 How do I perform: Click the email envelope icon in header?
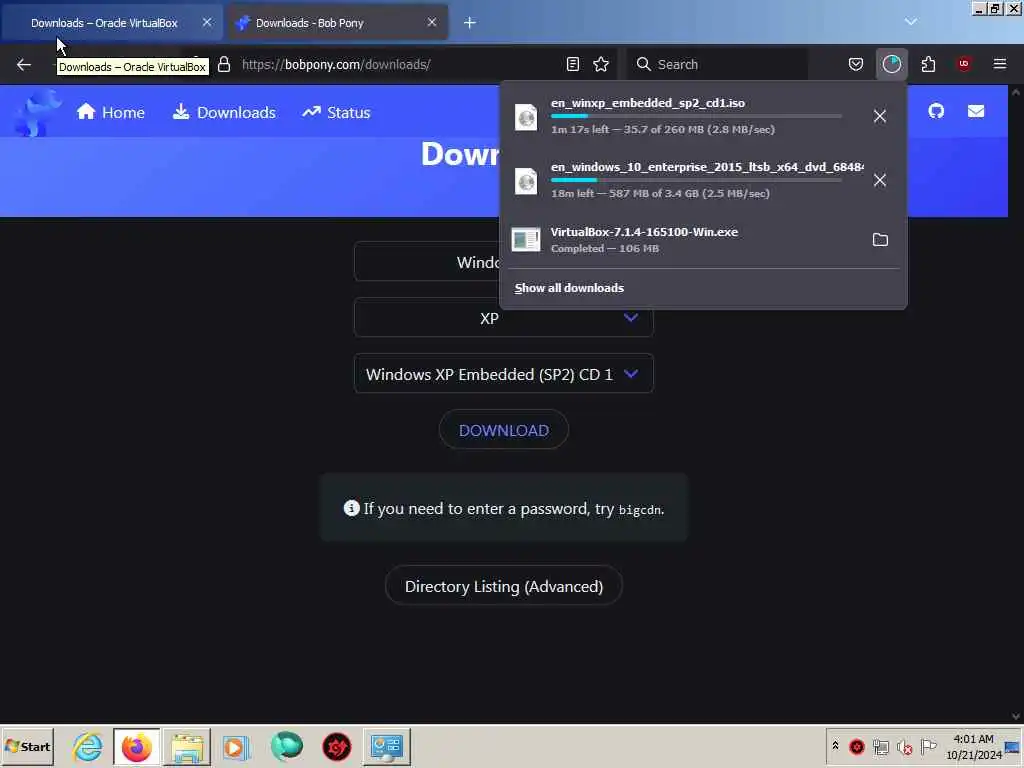coord(976,111)
